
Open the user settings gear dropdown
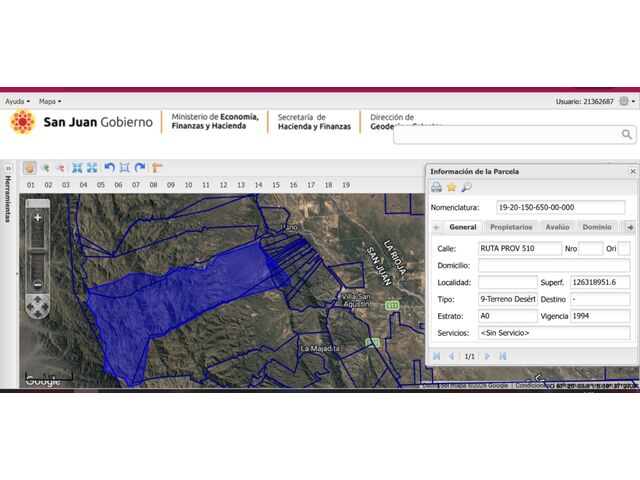pyautogui.click(x=626, y=101)
